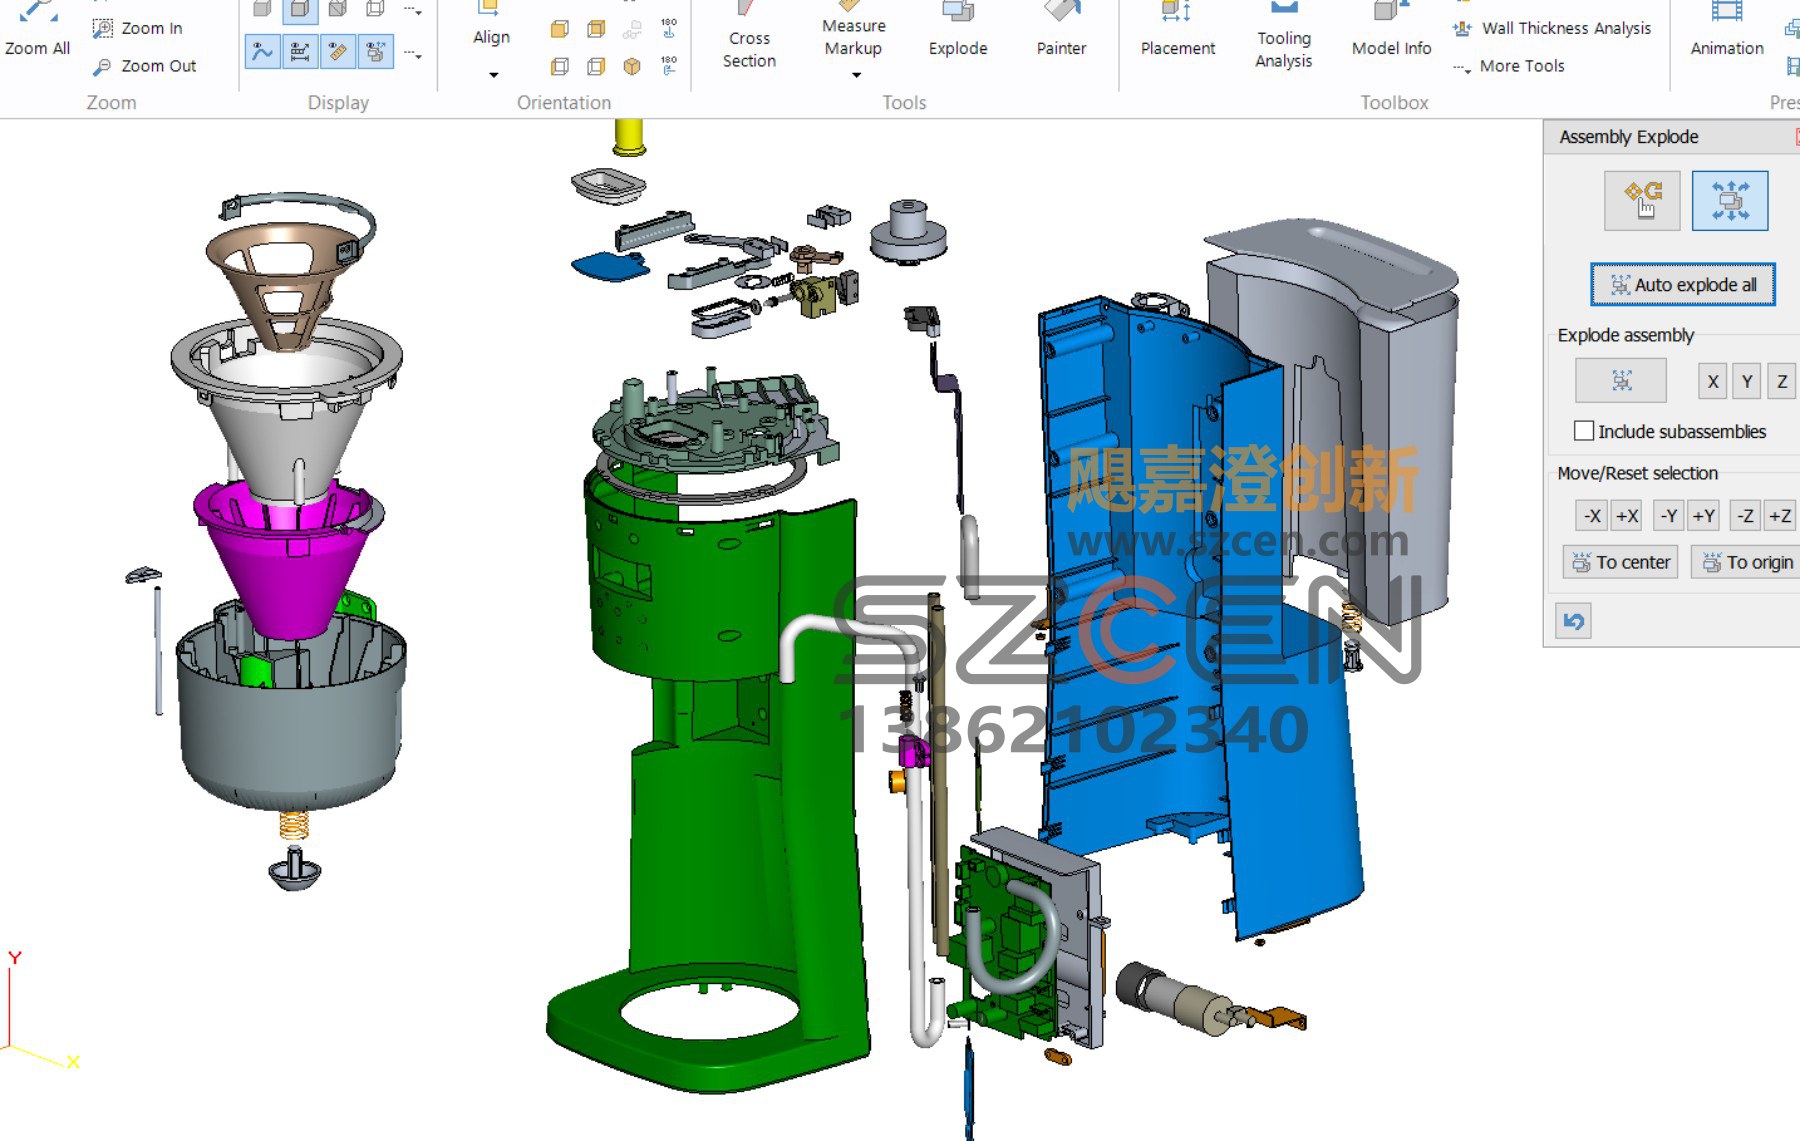The height and width of the screenshot is (1141, 1800).
Task: Expand More Tools dropdown
Action: click(x=1510, y=66)
